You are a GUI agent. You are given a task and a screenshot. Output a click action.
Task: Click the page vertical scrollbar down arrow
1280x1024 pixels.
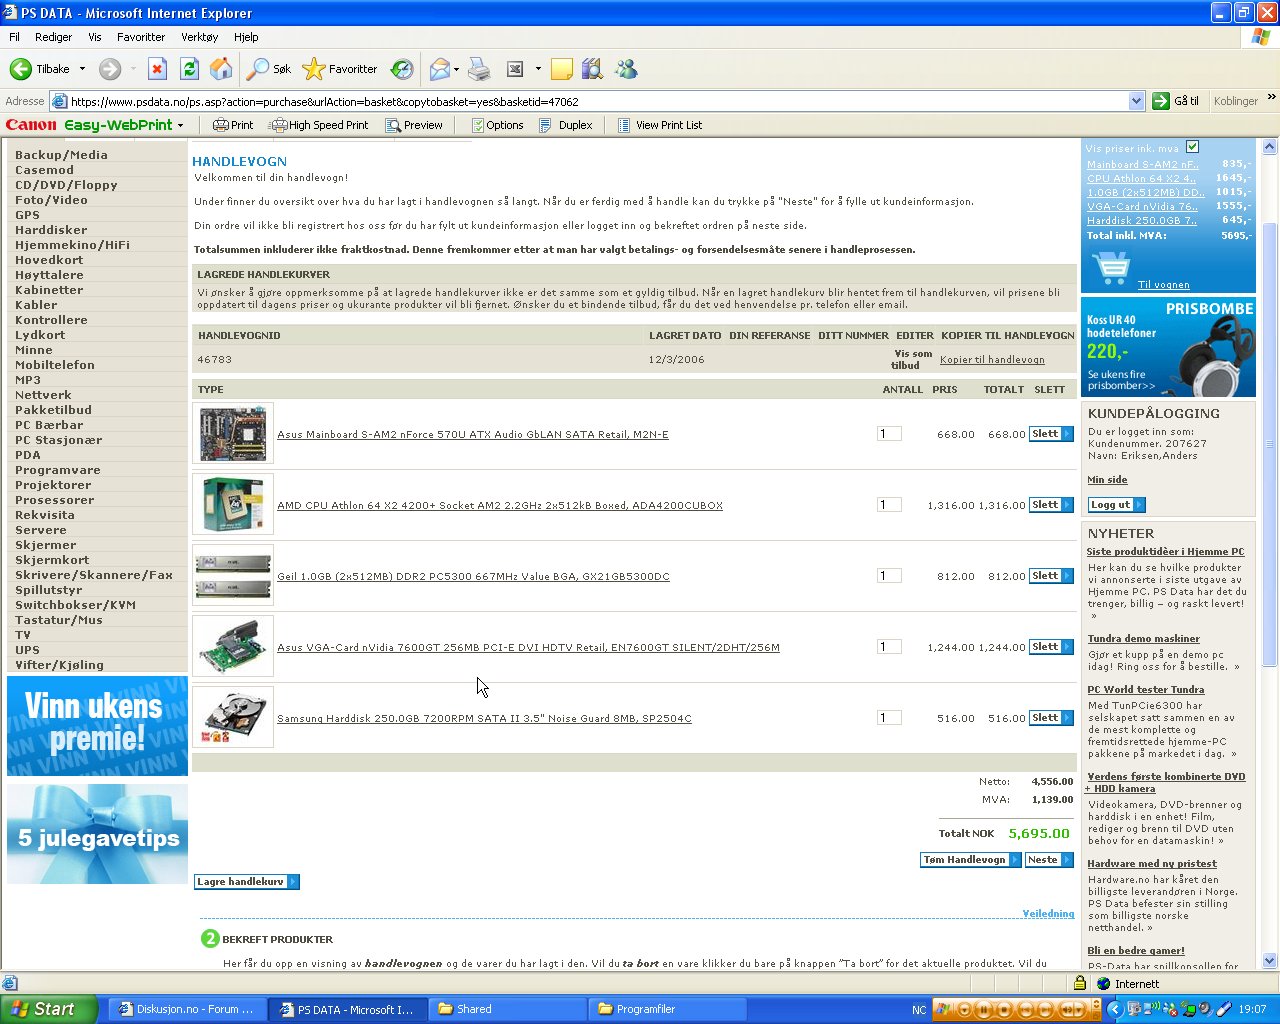click(x=1270, y=961)
